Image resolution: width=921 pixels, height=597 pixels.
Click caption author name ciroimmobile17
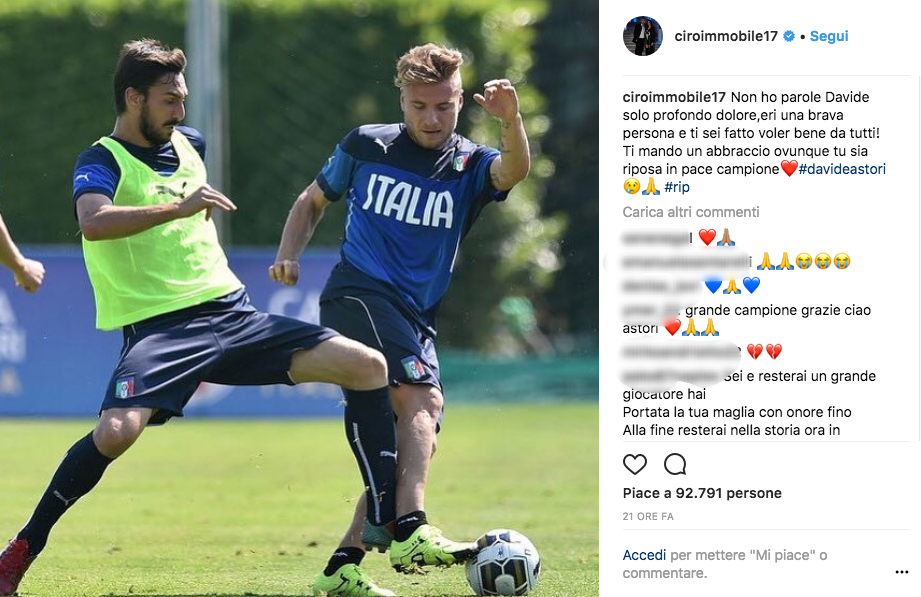[674, 98]
